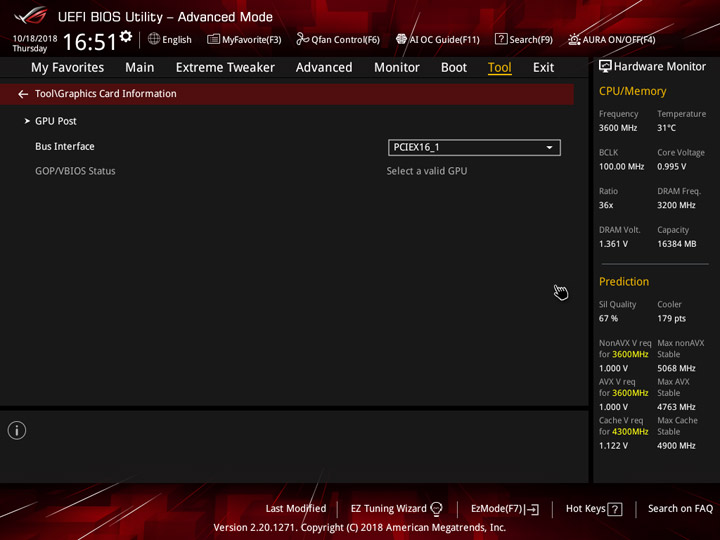The height and width of the screenshot is (540, 720).
Task: Click Tool\Graphics Card Information breadcrumb
Action: (x=106, y=94)
